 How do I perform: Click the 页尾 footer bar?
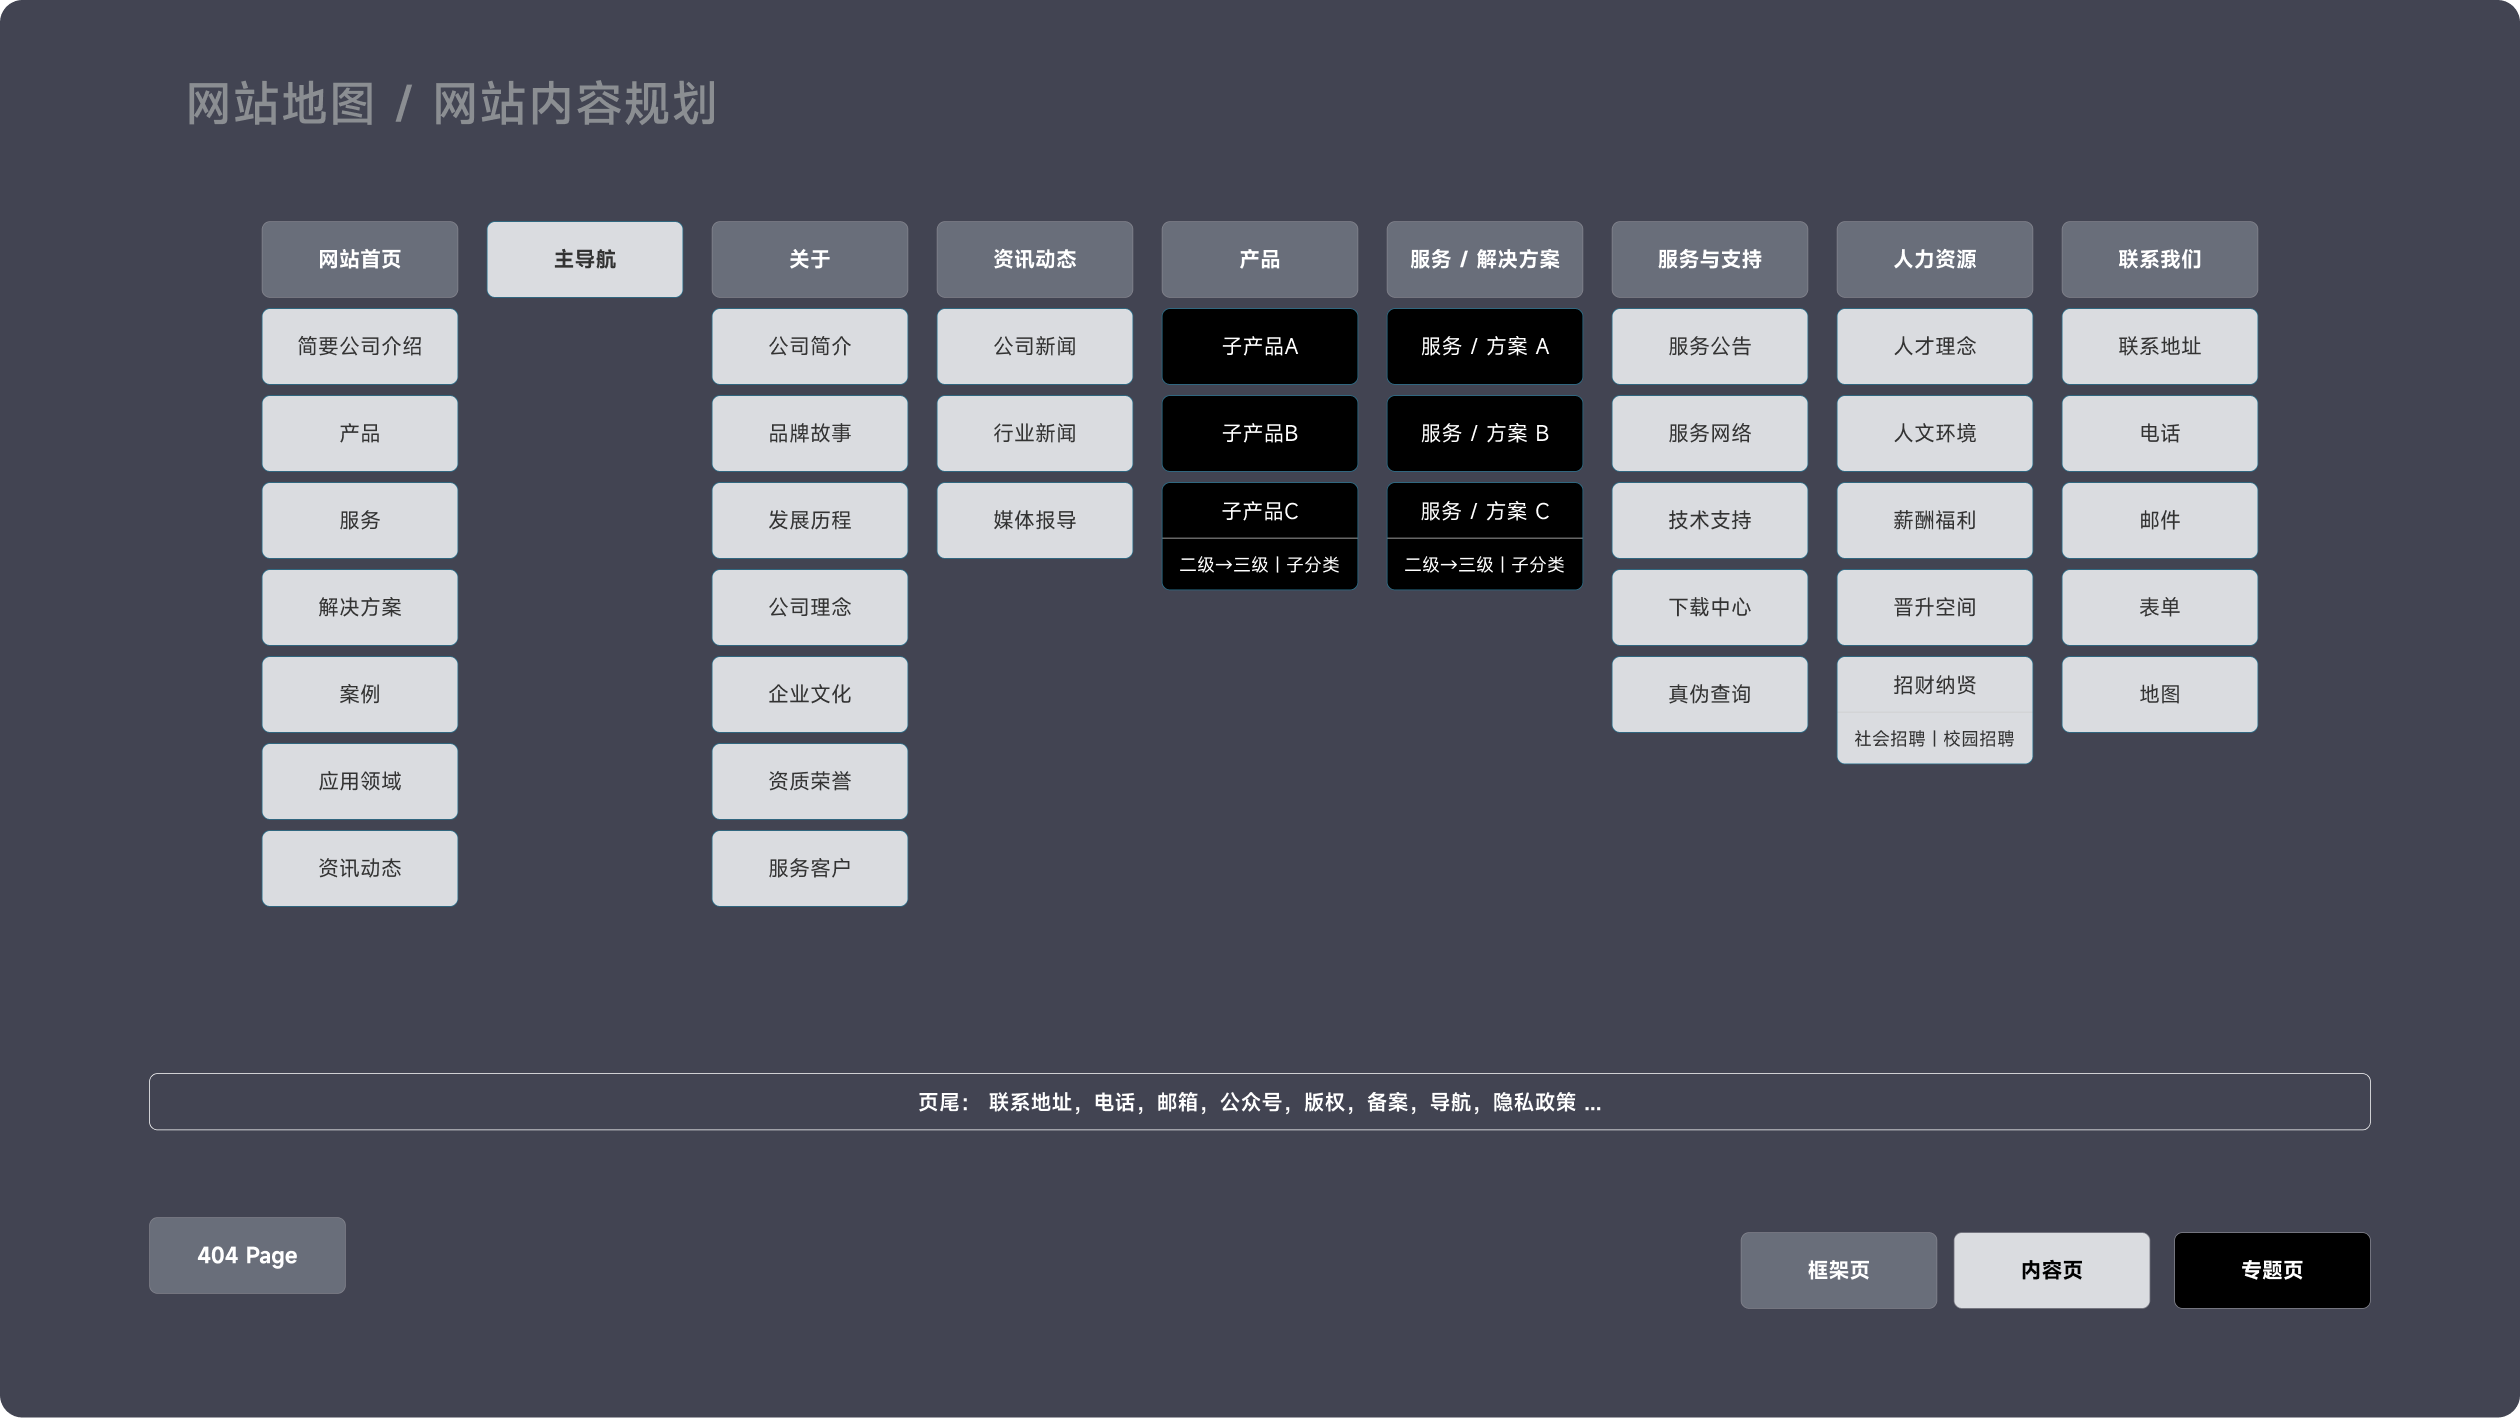pyautogui.click(x=1259, y=1102)
